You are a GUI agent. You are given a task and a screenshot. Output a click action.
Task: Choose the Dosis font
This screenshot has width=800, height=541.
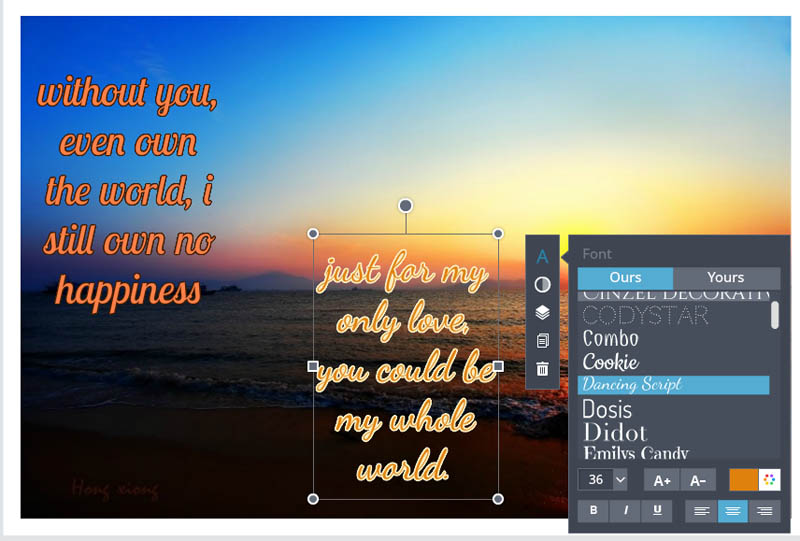pyautogui.click(x=607, y=409)
